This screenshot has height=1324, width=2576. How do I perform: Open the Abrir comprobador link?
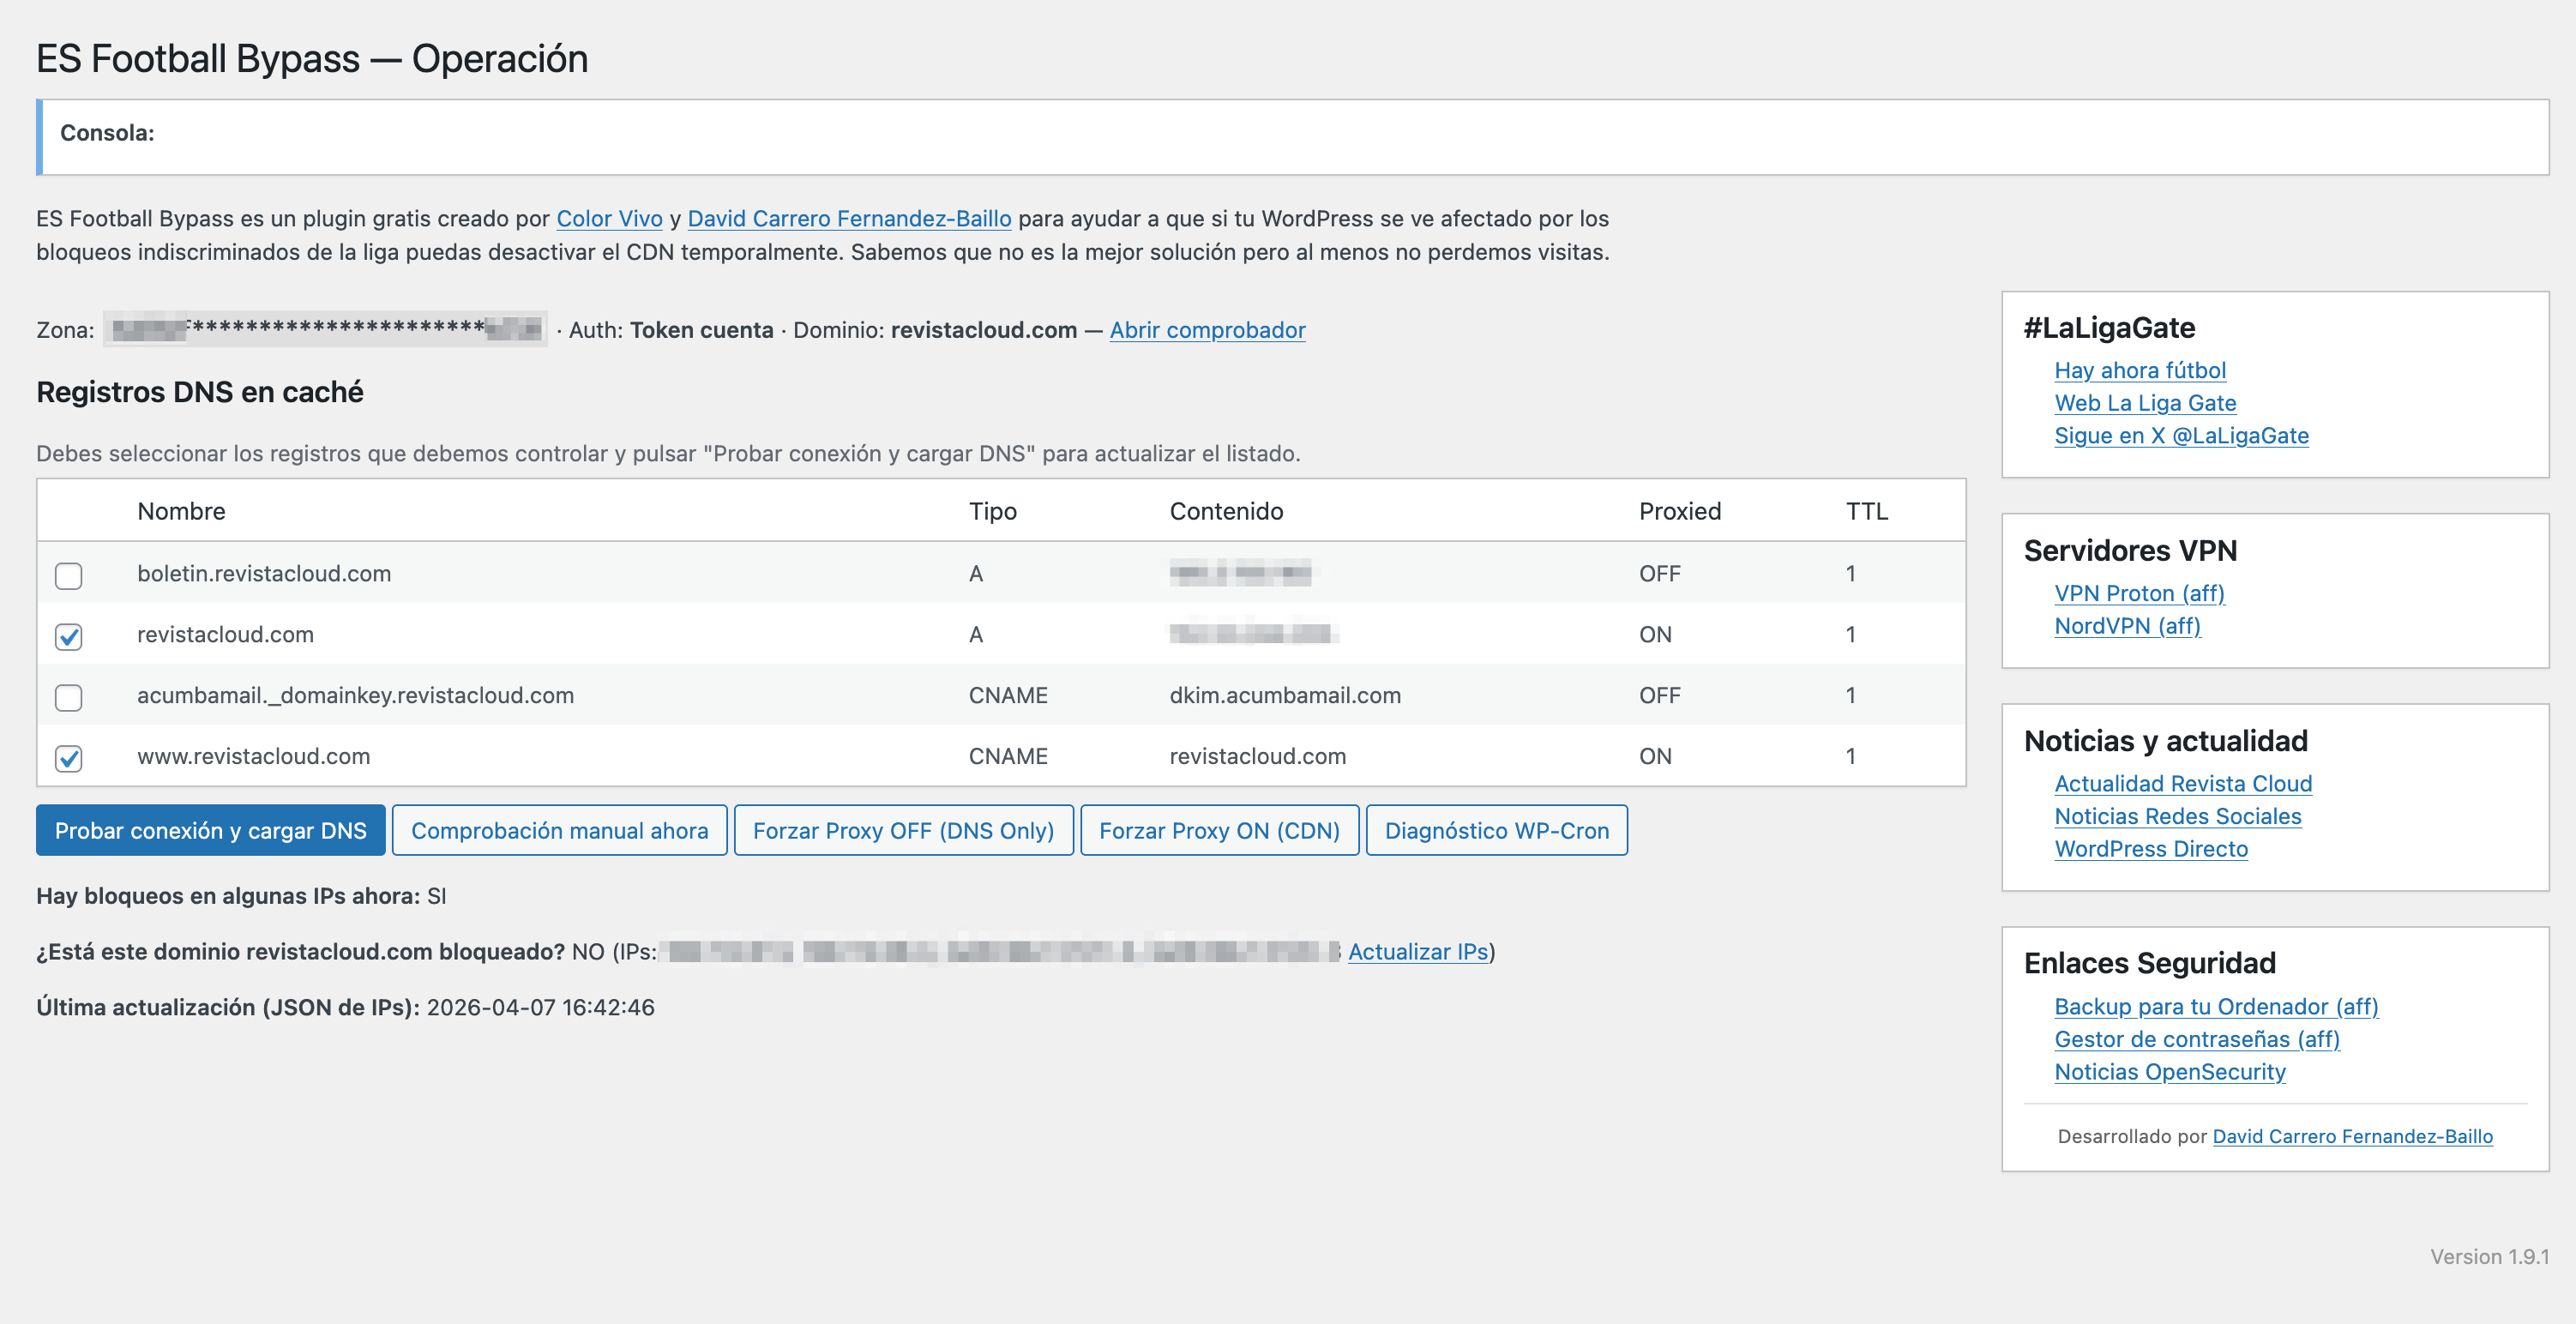click(x=1207, y=330)
